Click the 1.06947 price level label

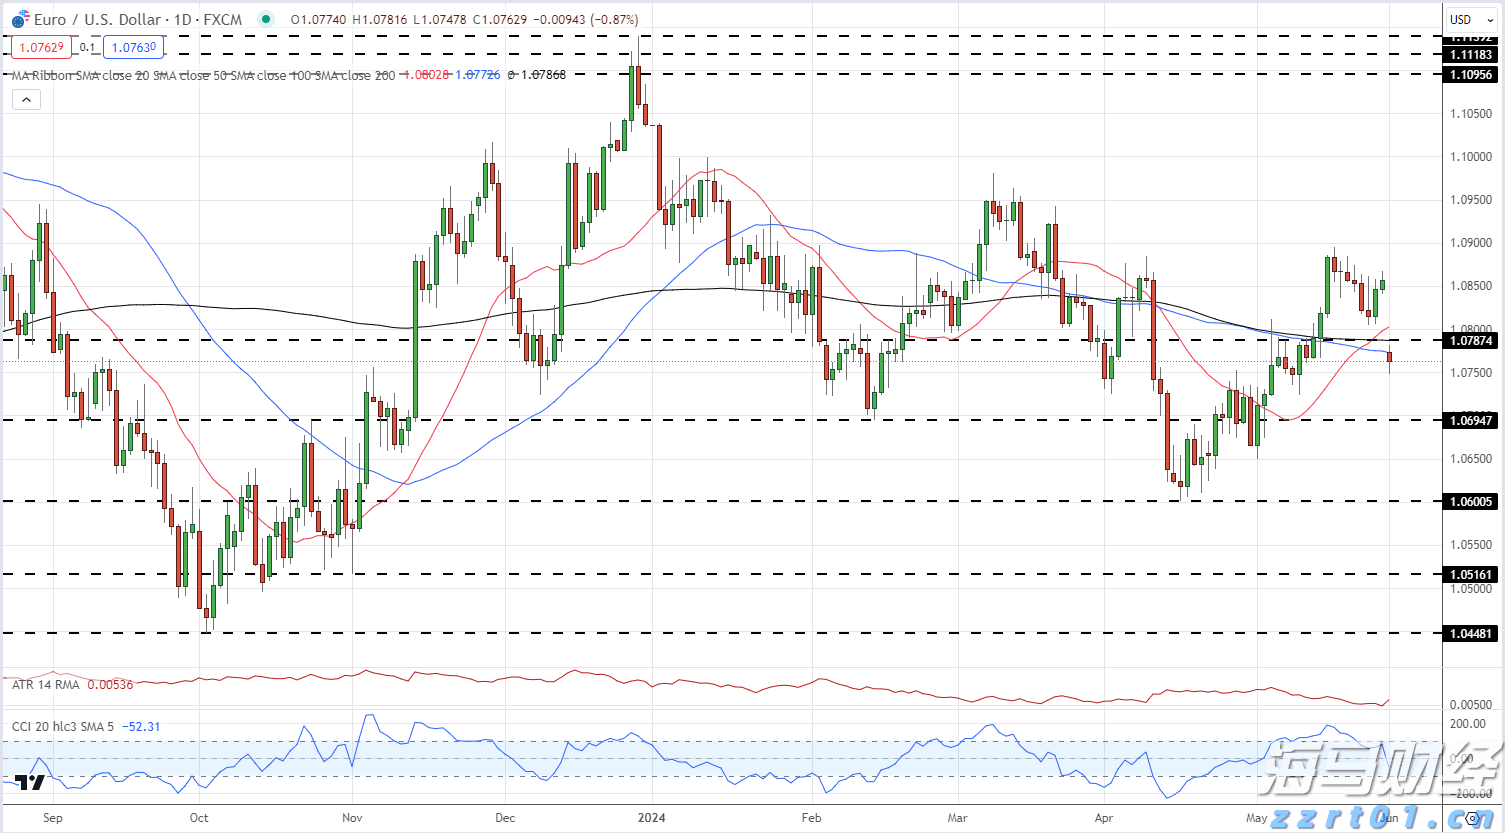[x=1471, y=420]
